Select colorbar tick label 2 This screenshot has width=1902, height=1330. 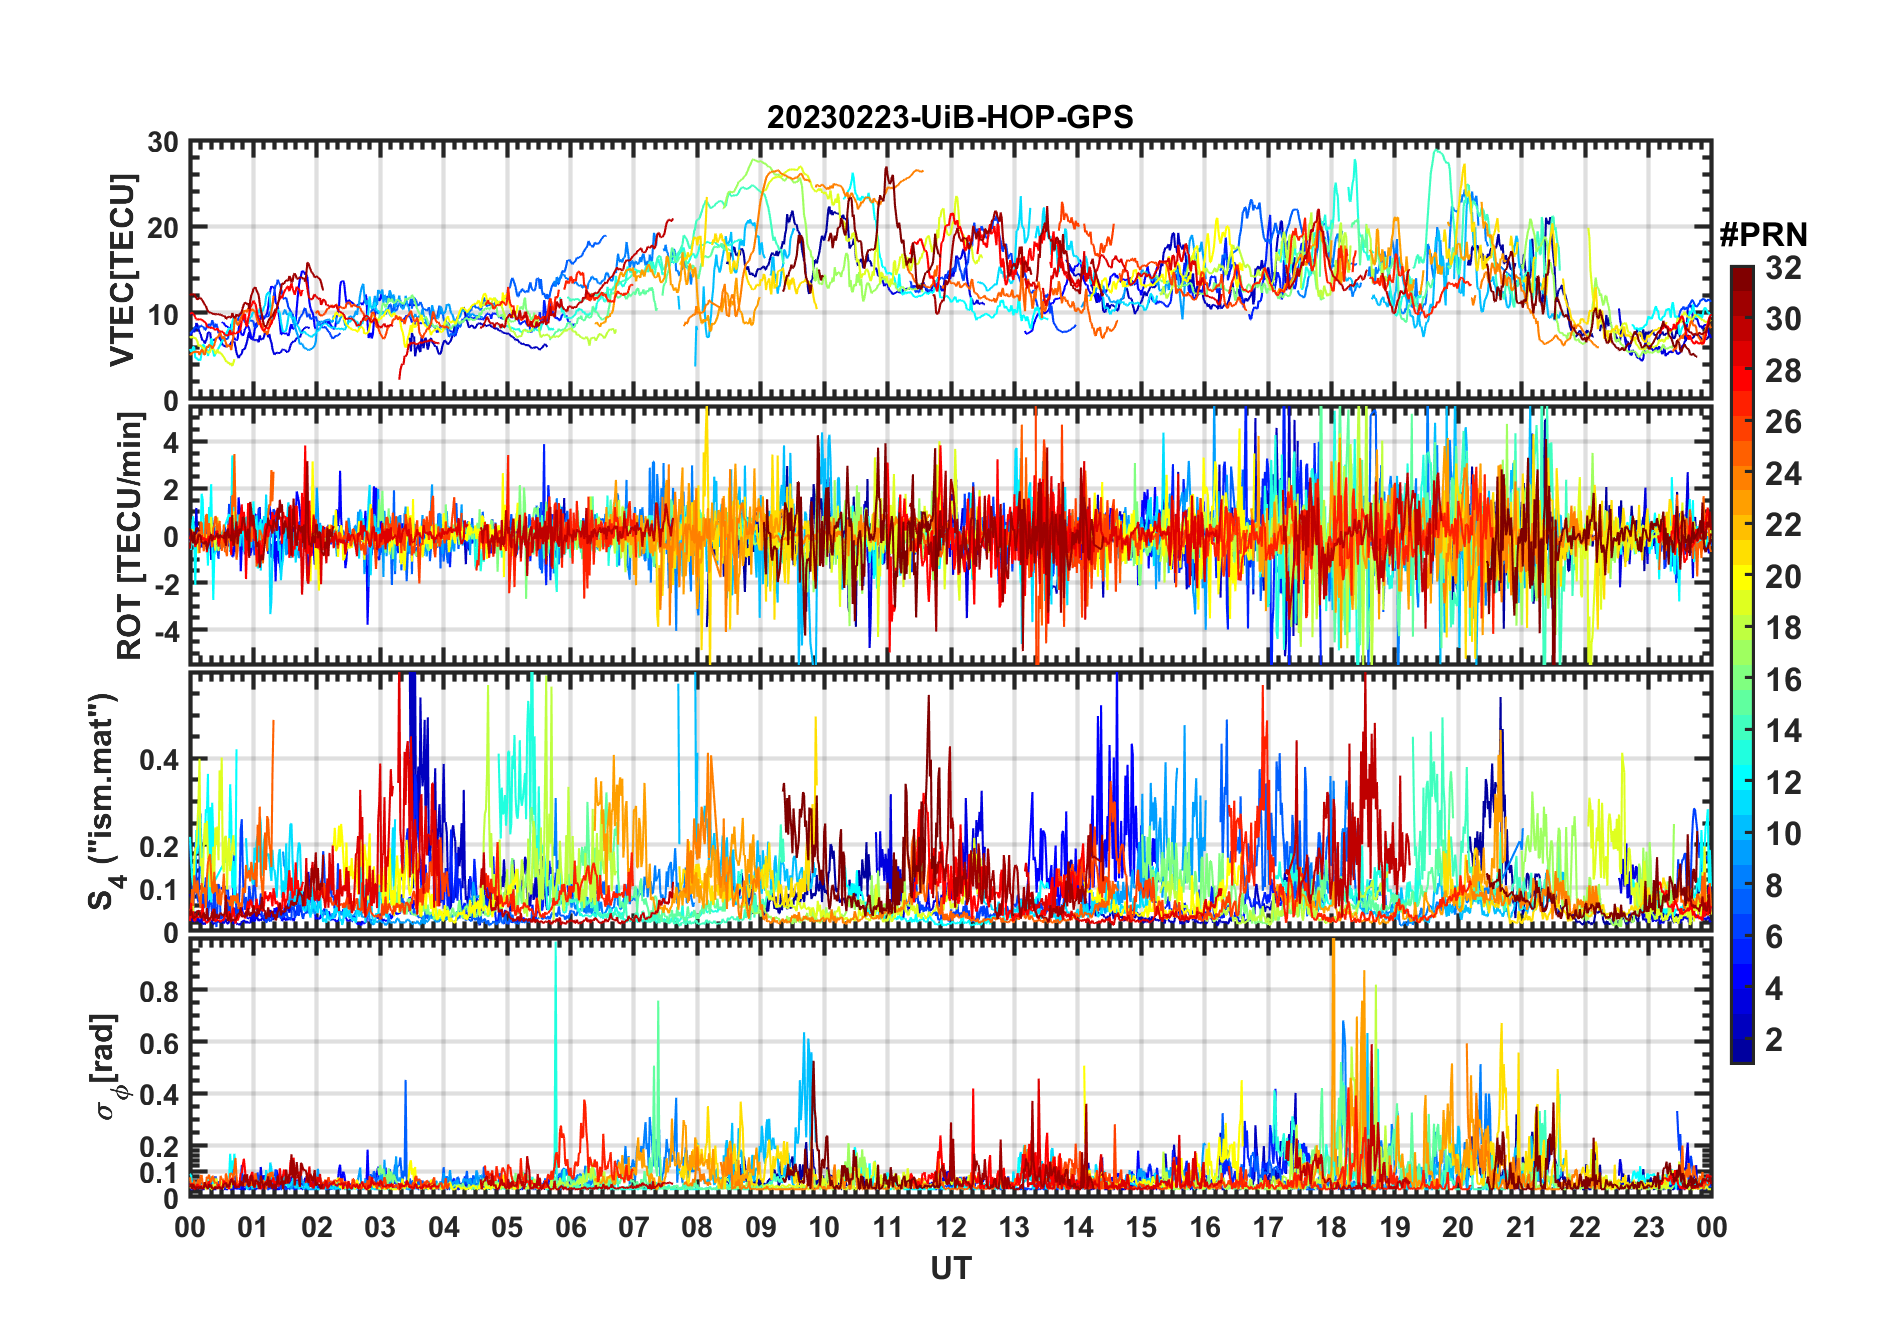(x=1774, y=1040)
